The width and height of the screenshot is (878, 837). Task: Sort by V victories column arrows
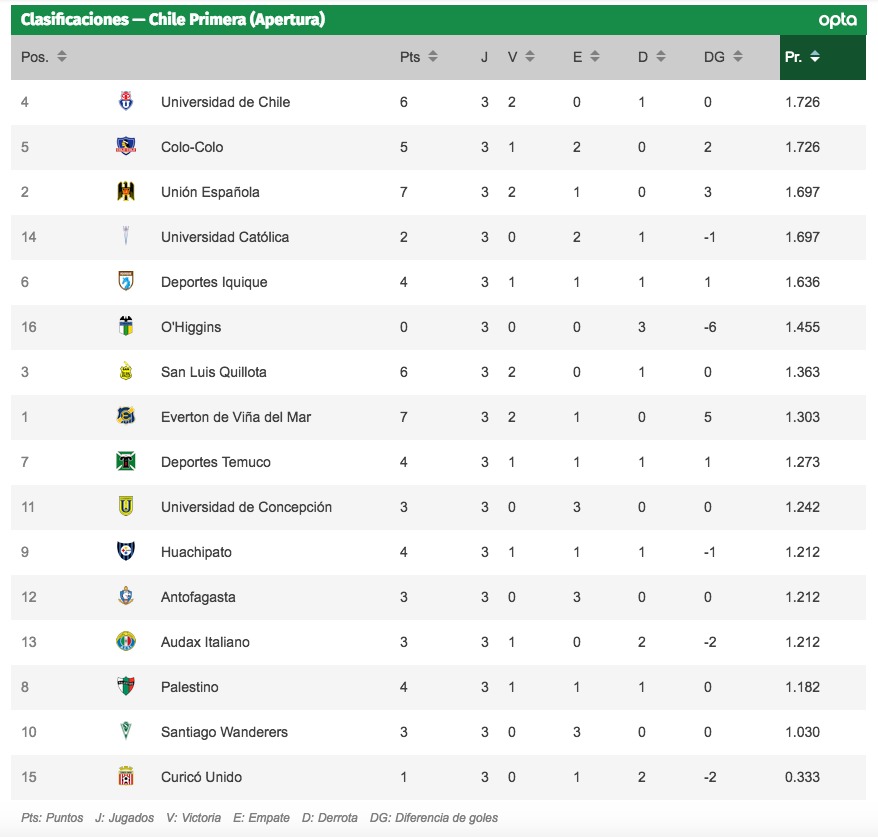tap(530, 57)
